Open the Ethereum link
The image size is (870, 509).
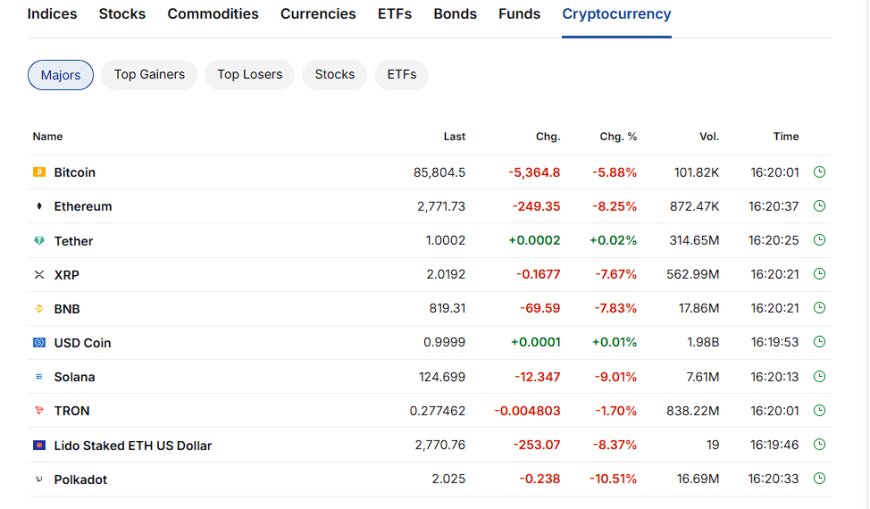(83, 206)
